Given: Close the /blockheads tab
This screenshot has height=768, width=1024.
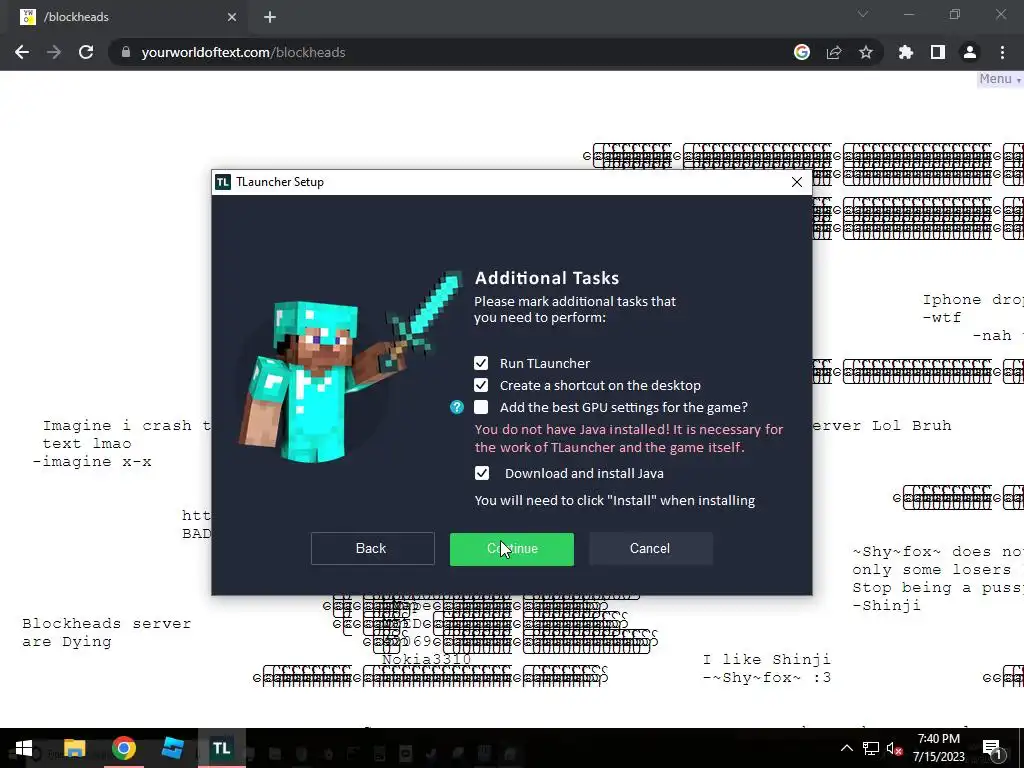Looking at the screenshot, I should (232, 17).
